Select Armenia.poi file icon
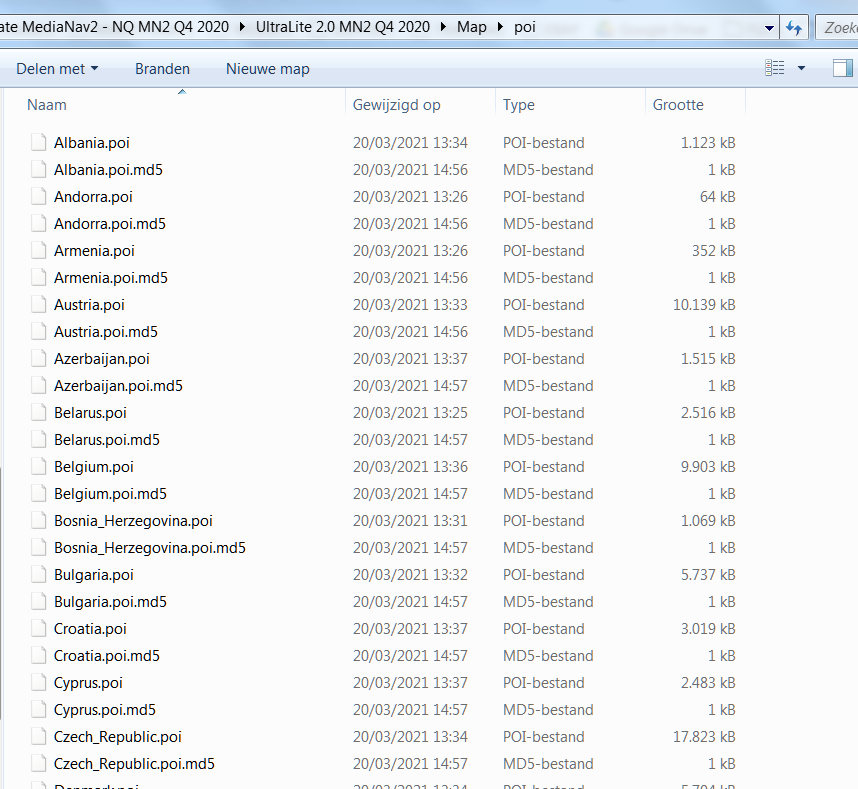This screenshot has height=789, width=858. [x=38, y=251]
